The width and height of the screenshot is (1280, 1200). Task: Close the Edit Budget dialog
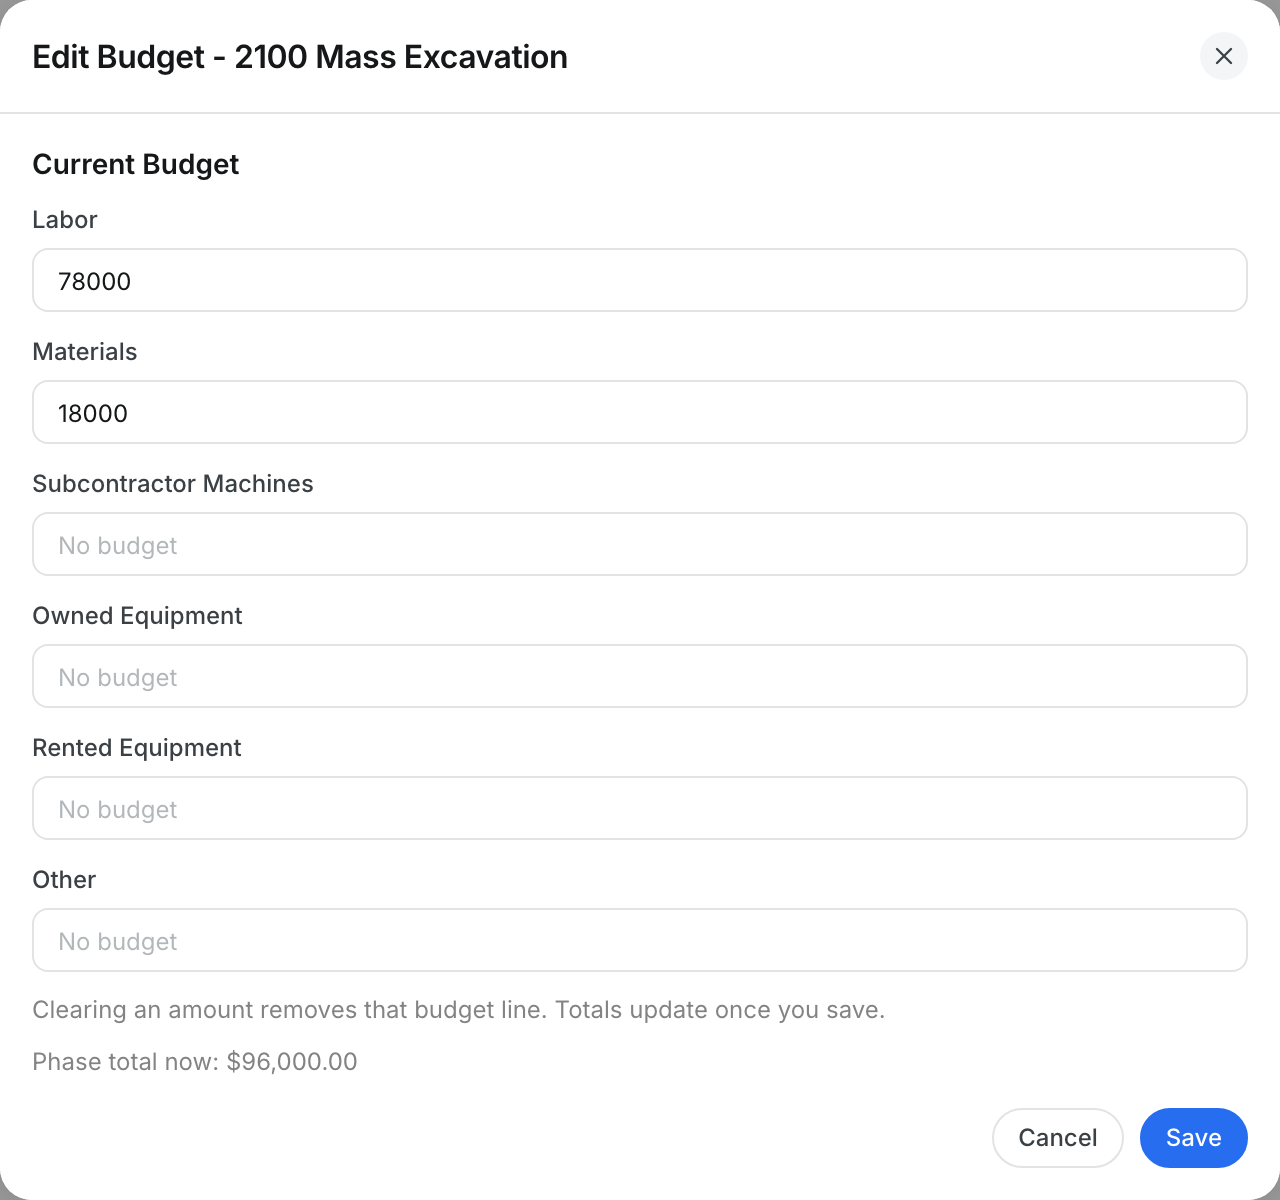1224,56
